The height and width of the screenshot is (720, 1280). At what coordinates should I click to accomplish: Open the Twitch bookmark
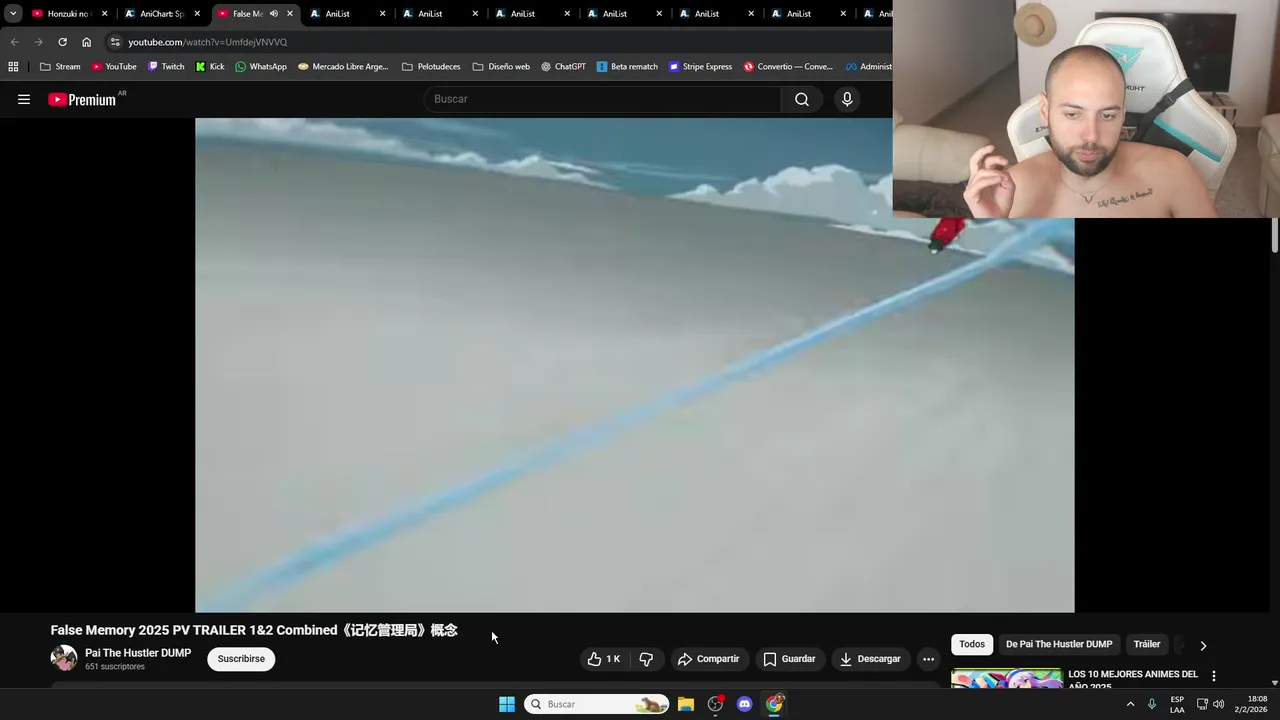(x=166, y=67)
